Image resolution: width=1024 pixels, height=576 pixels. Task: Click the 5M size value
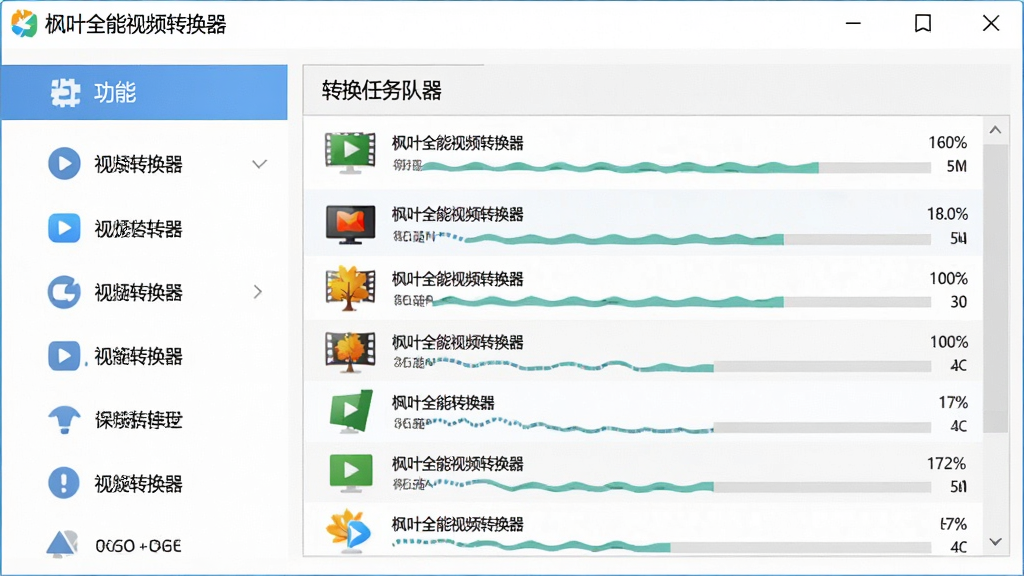click(x=957, y=167)
